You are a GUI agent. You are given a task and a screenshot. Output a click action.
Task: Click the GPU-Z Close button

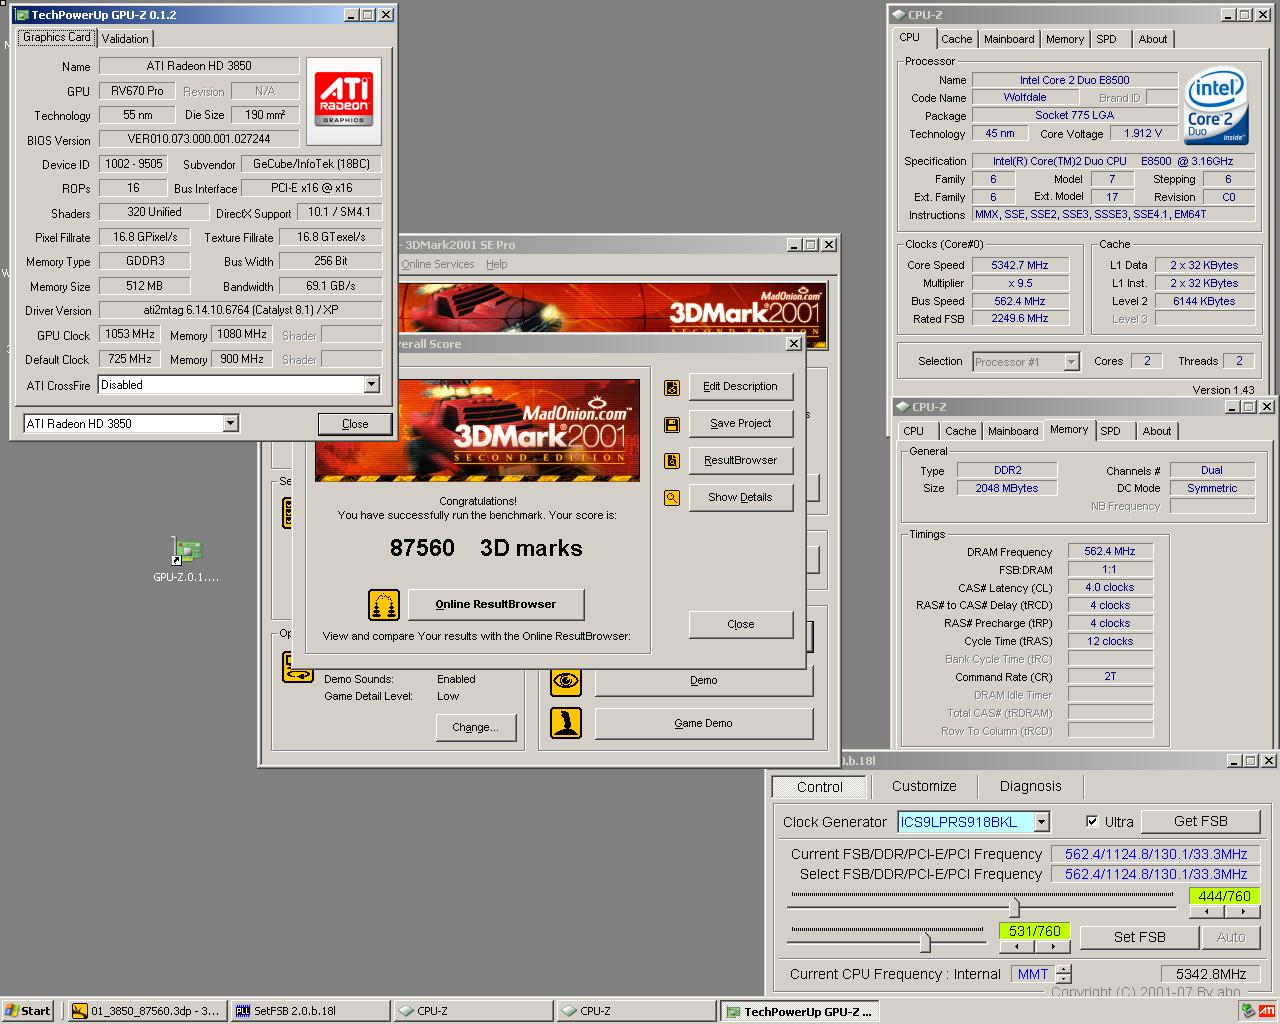[x=355, y=424]
